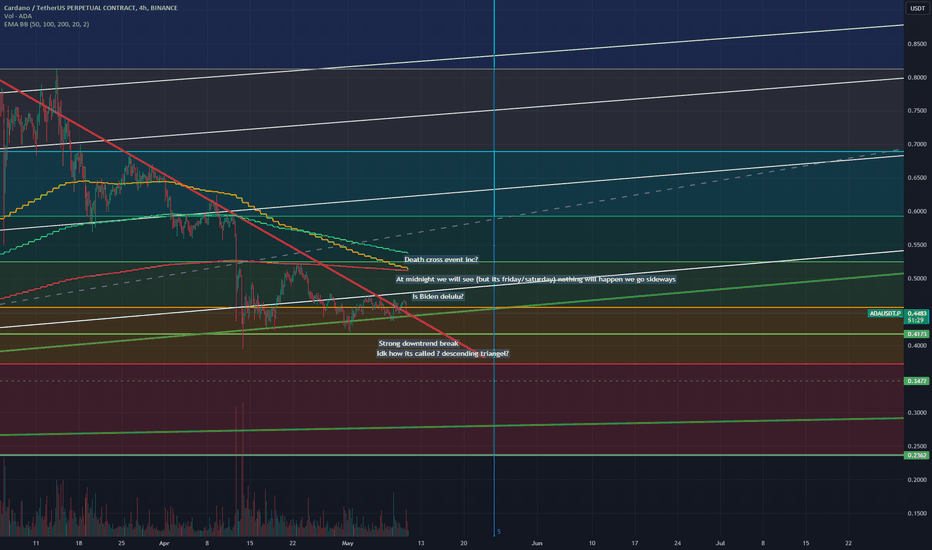Click the 0.7500 price axis value
The width and height of the screenshot is (932, 550).
(917, 111)
